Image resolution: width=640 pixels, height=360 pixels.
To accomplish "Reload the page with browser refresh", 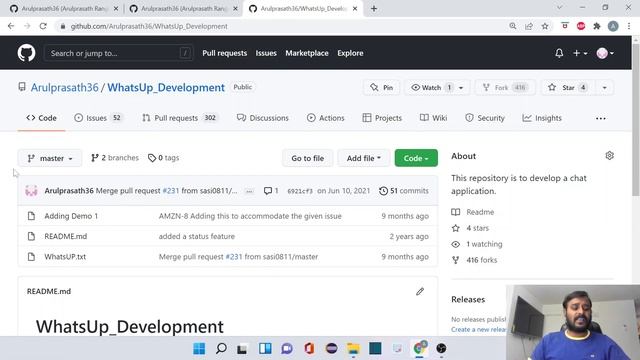I will click(x=43, y=26).
